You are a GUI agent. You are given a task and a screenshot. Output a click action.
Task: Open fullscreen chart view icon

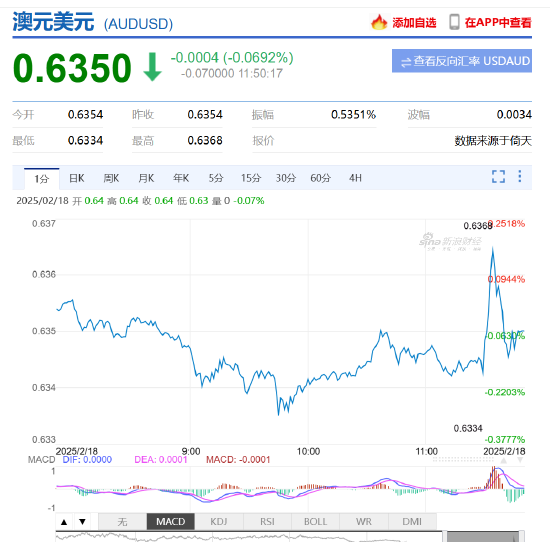pos(498,176)
